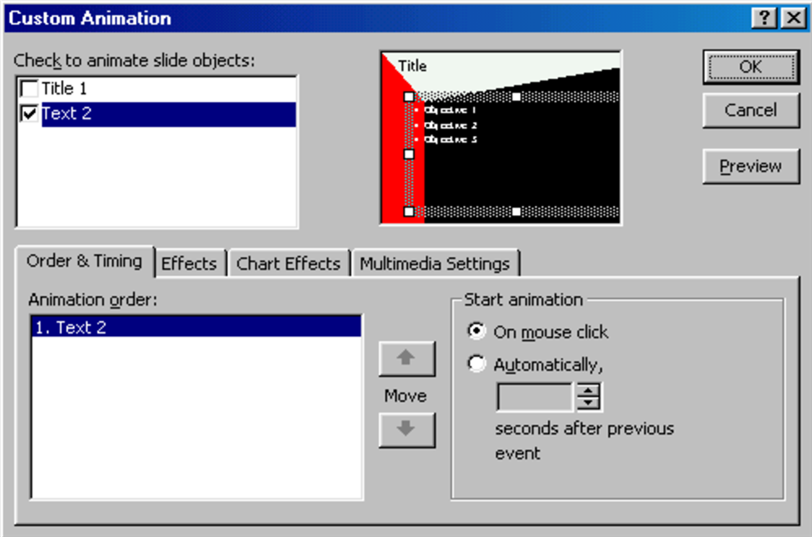Switch to the Effects tab
Viewport: 812px width, 537px height.
point(188,263)
